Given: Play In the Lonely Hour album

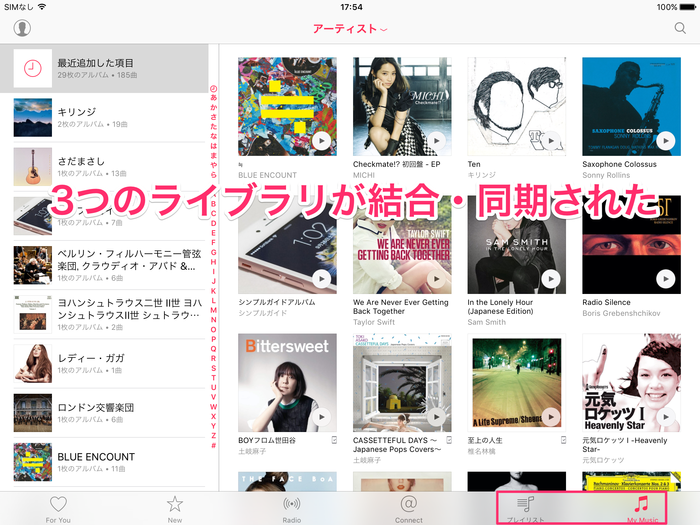Looking at the screenshot, I should pos(551,279).
